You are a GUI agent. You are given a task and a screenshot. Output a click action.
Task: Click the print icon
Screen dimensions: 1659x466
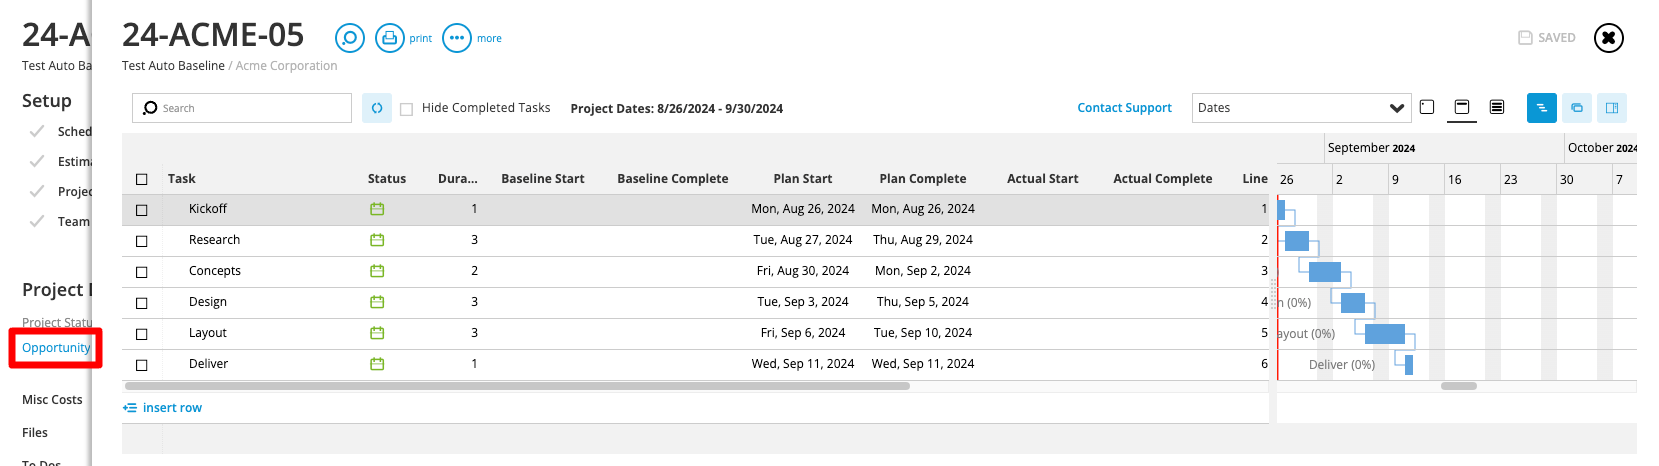[390, 38]
